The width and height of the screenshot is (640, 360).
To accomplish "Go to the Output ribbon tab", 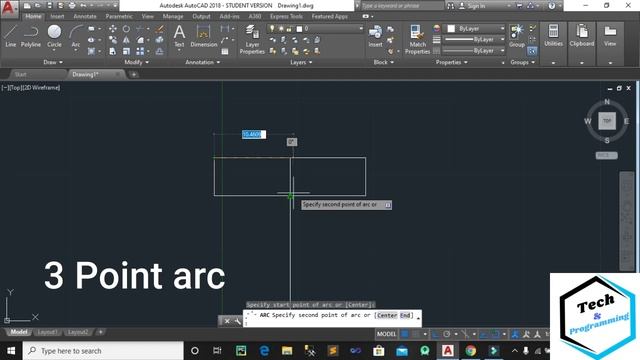I will point(201,16).
